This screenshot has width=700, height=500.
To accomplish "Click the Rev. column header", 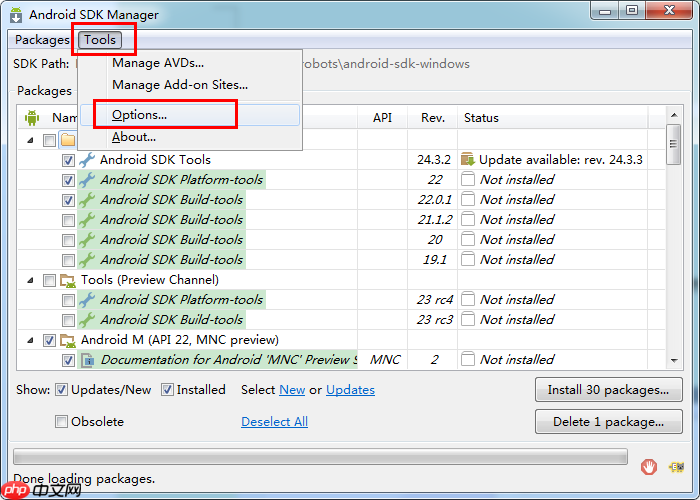I will click(433, 118).
